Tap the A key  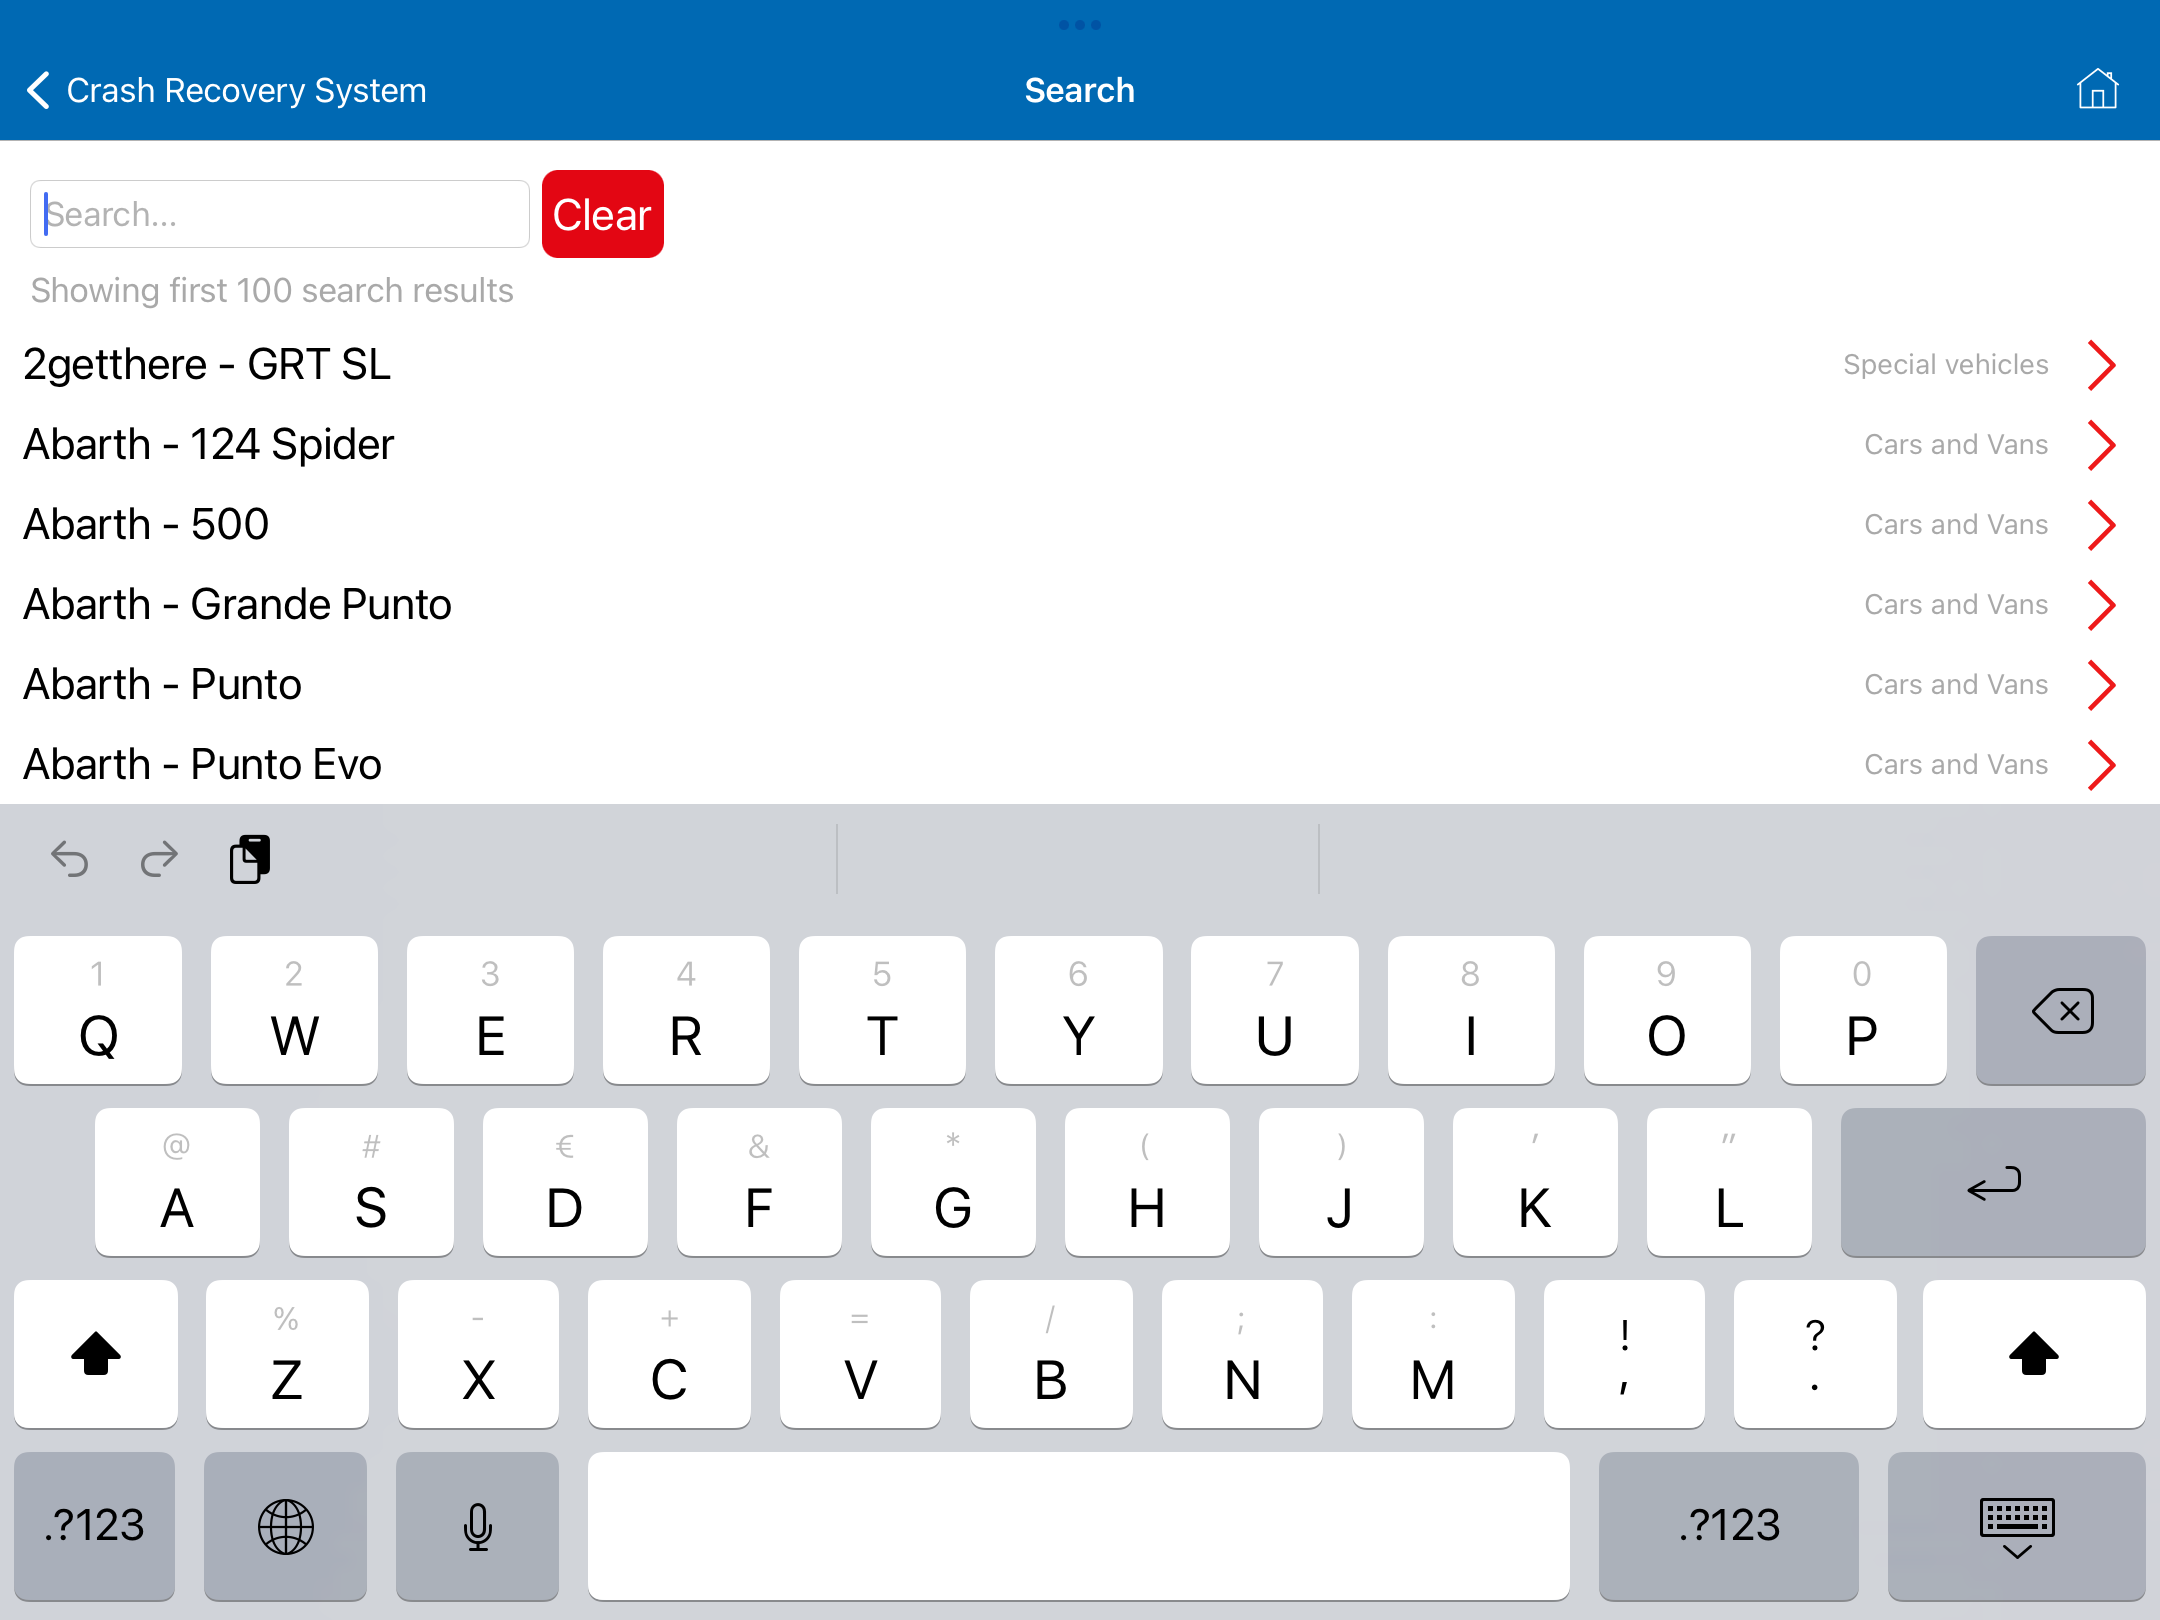[177, 1182]
